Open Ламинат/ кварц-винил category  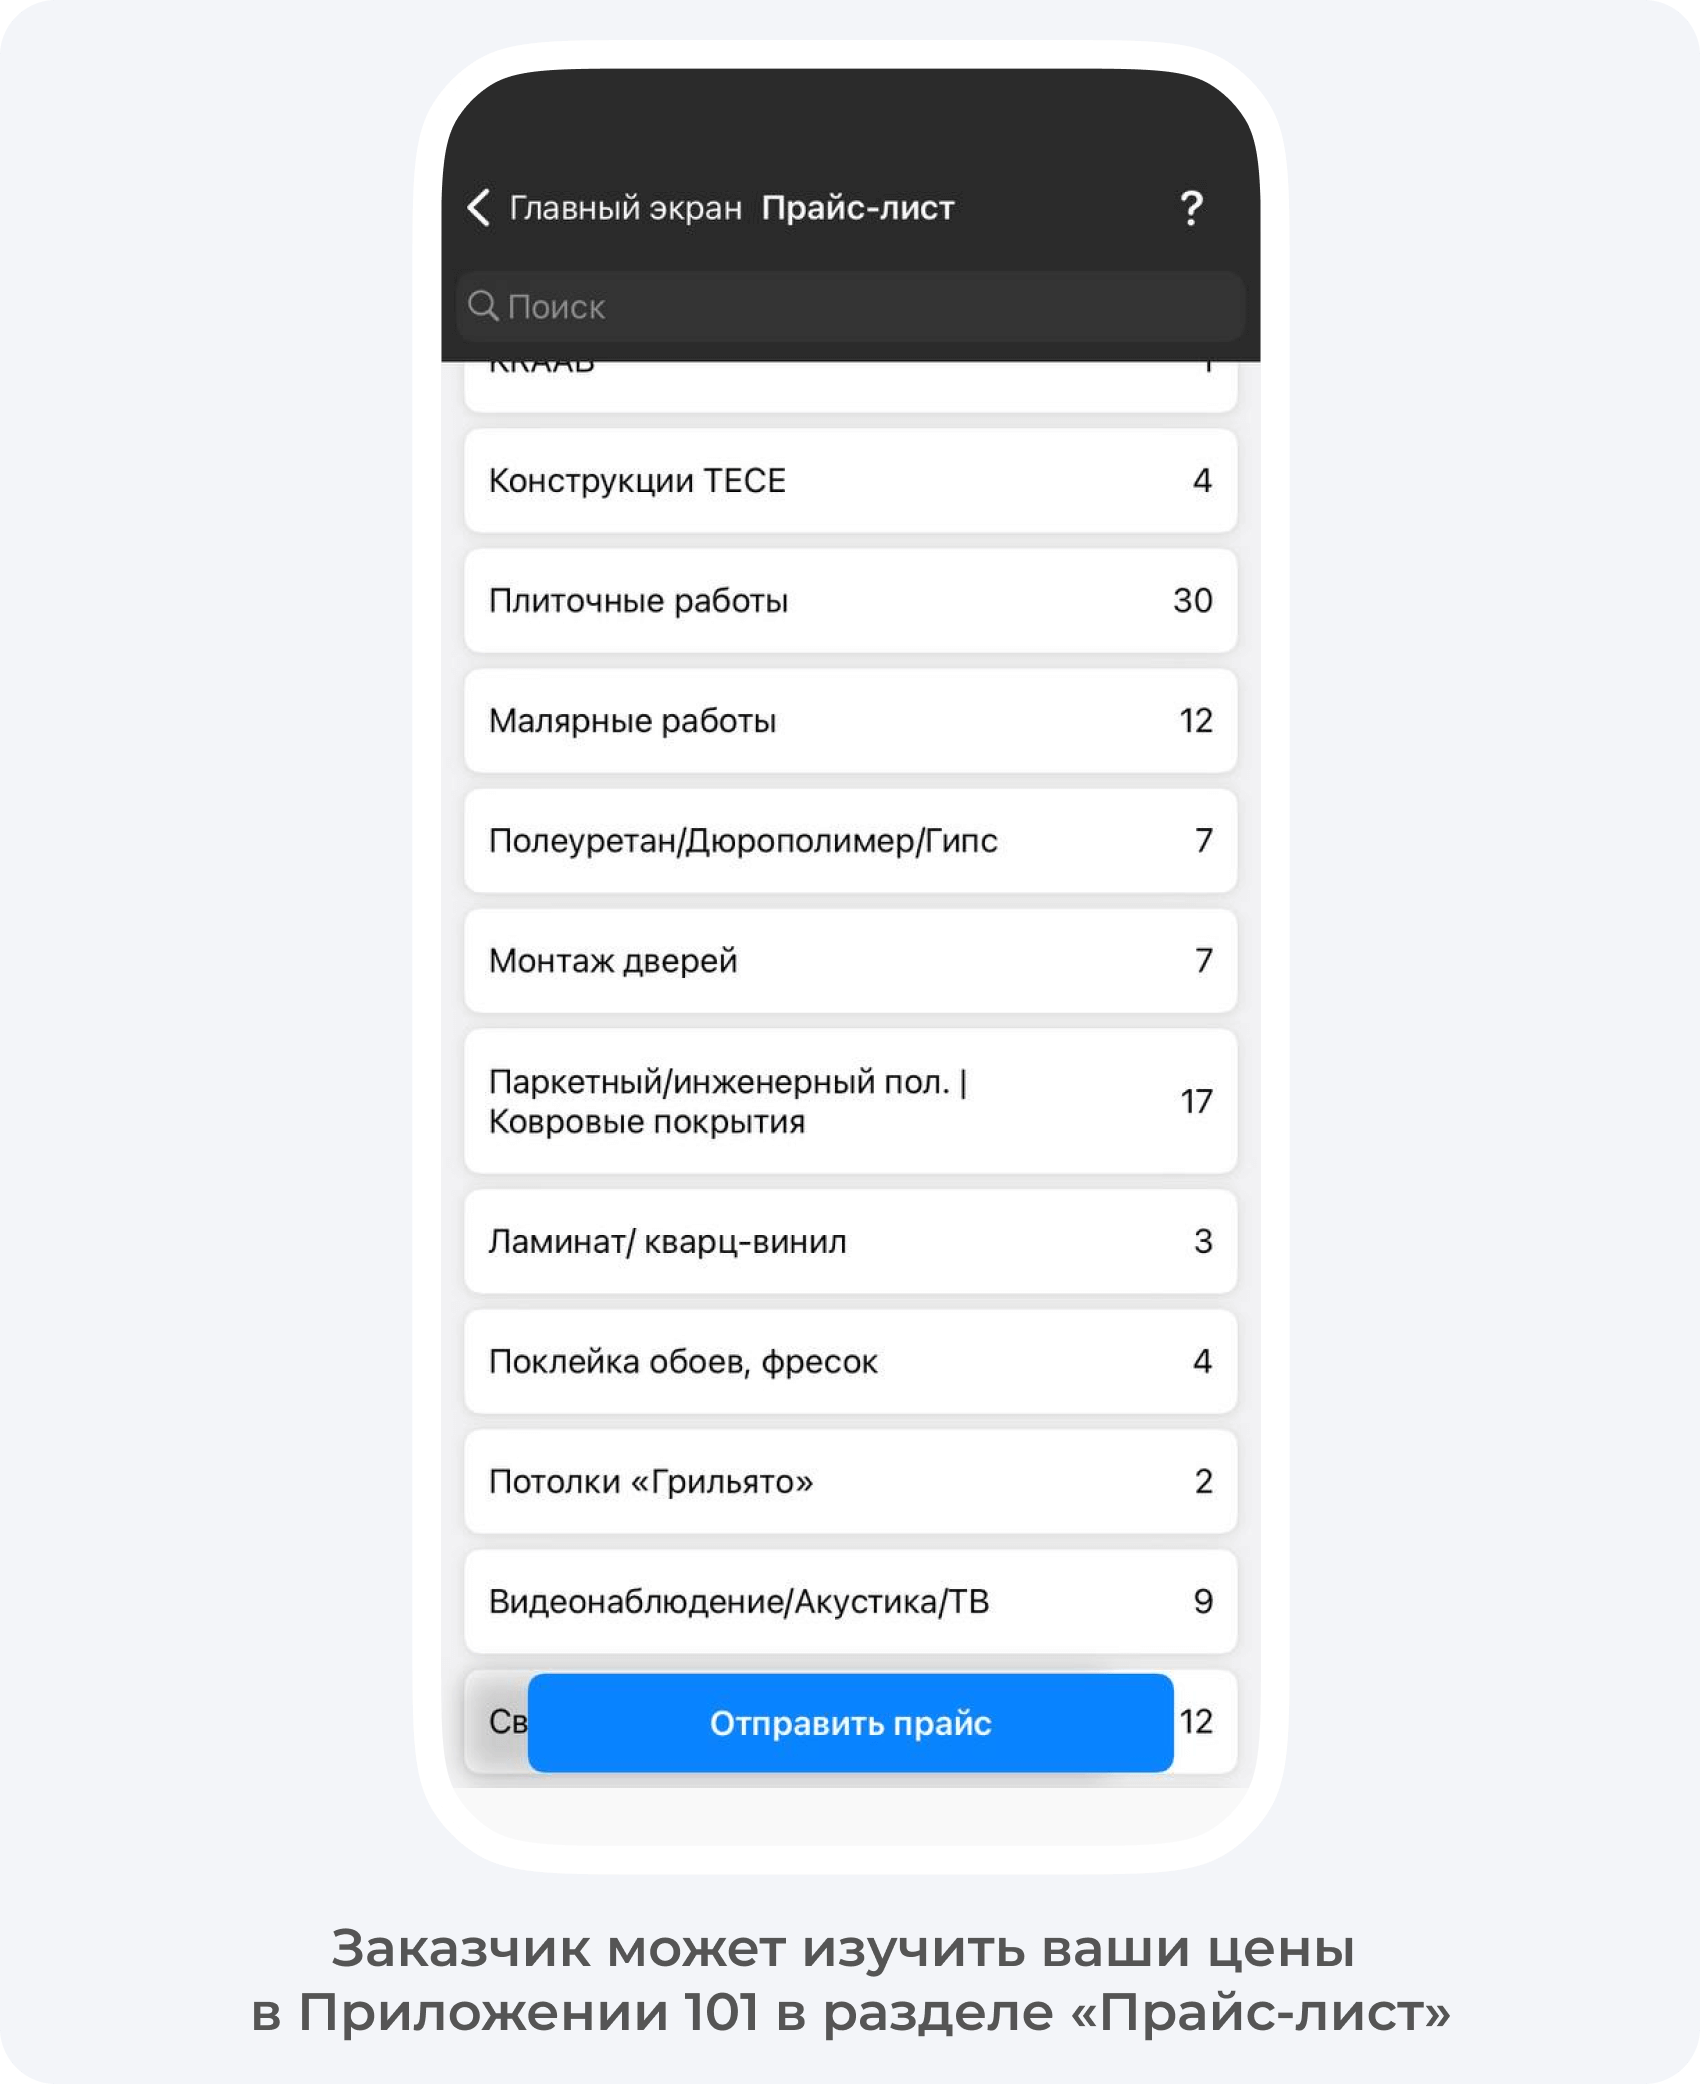[x=851, y=1241]
